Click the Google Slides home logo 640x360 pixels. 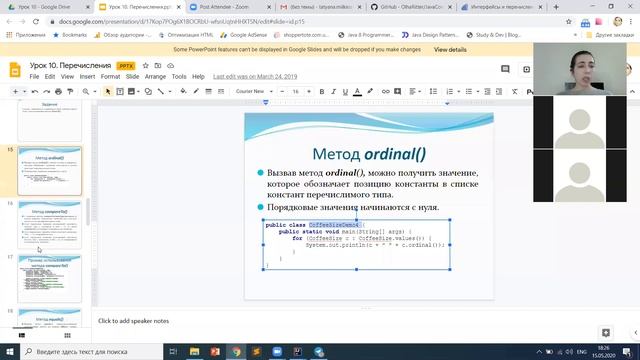coord(15,70)
